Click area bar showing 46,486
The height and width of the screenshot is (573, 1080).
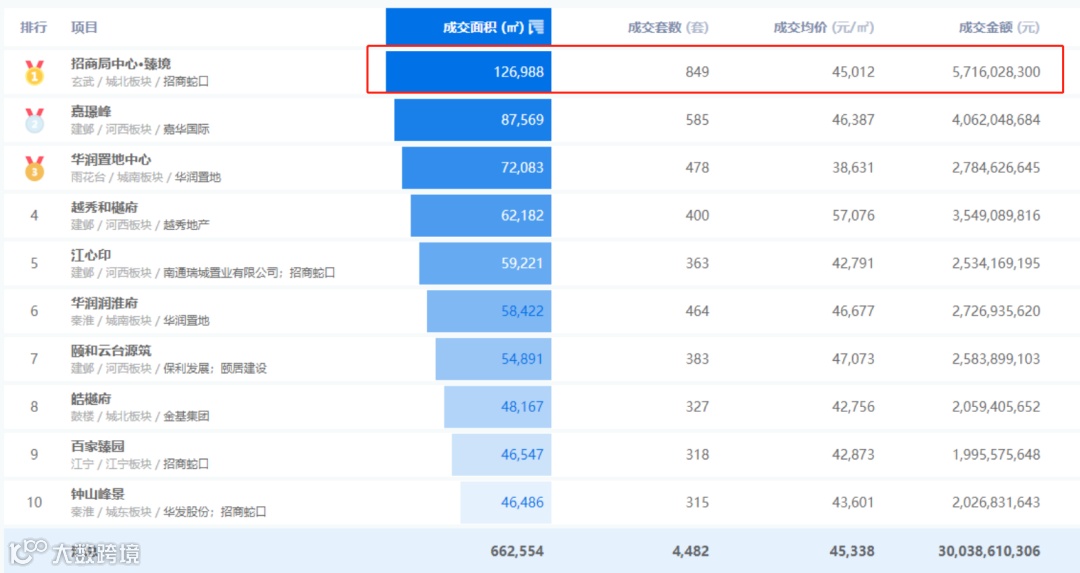[x=506, y=503]
